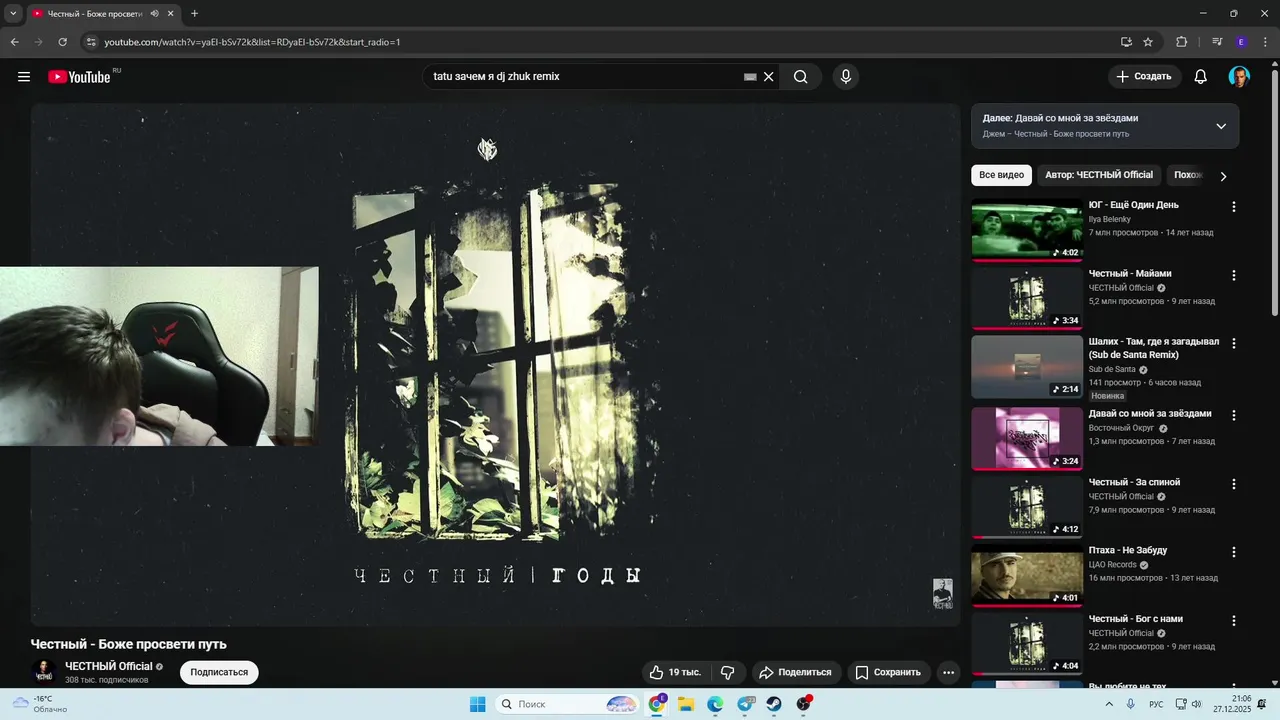Open Chrome media controls icon
1280x720 pixels.
1217,42
